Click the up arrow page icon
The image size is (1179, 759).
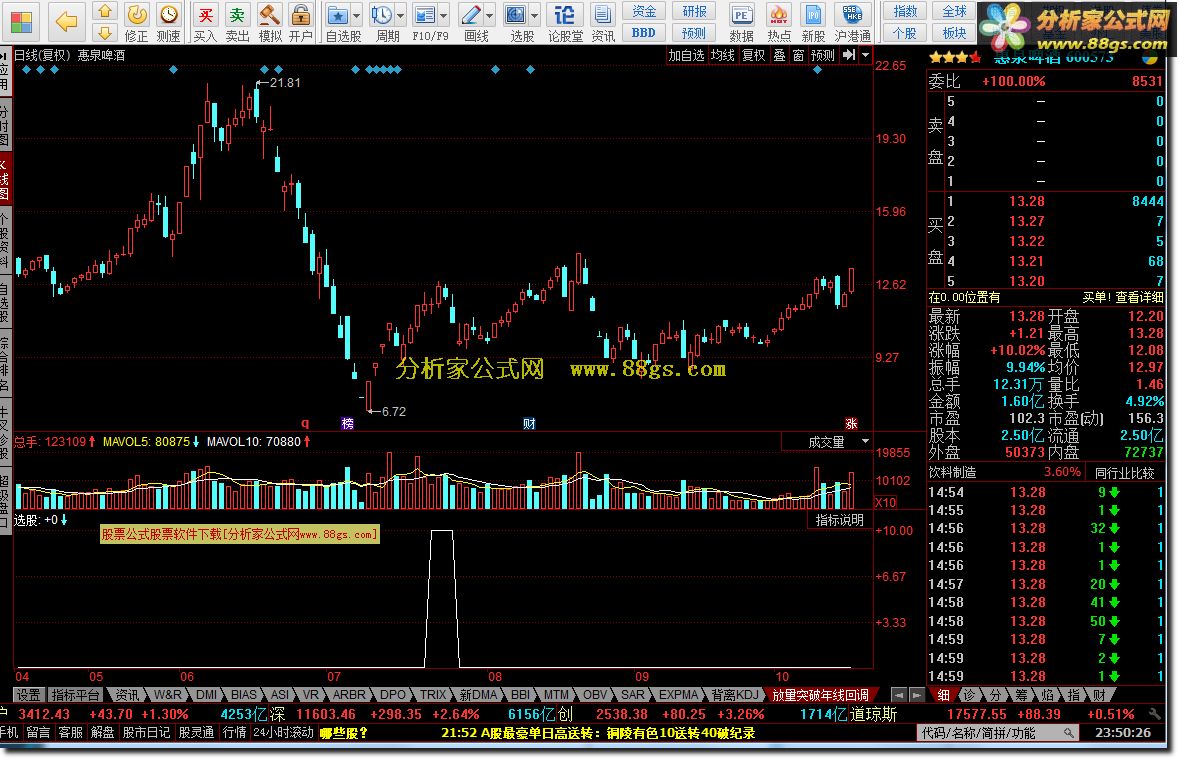(105, 11)
